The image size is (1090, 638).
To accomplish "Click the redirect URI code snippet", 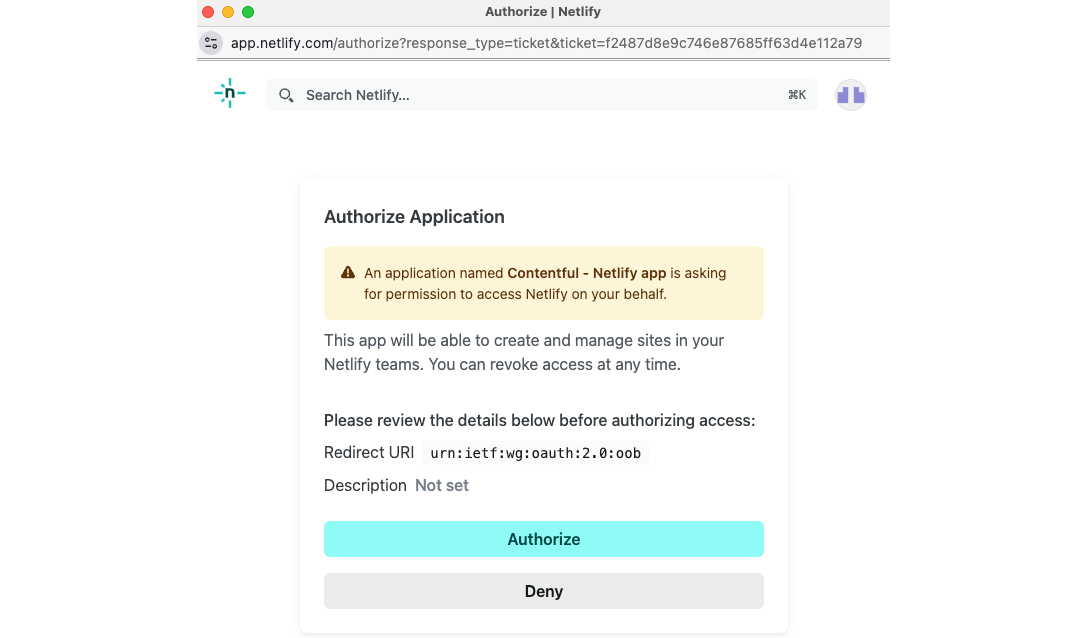I will click(536, 453).
